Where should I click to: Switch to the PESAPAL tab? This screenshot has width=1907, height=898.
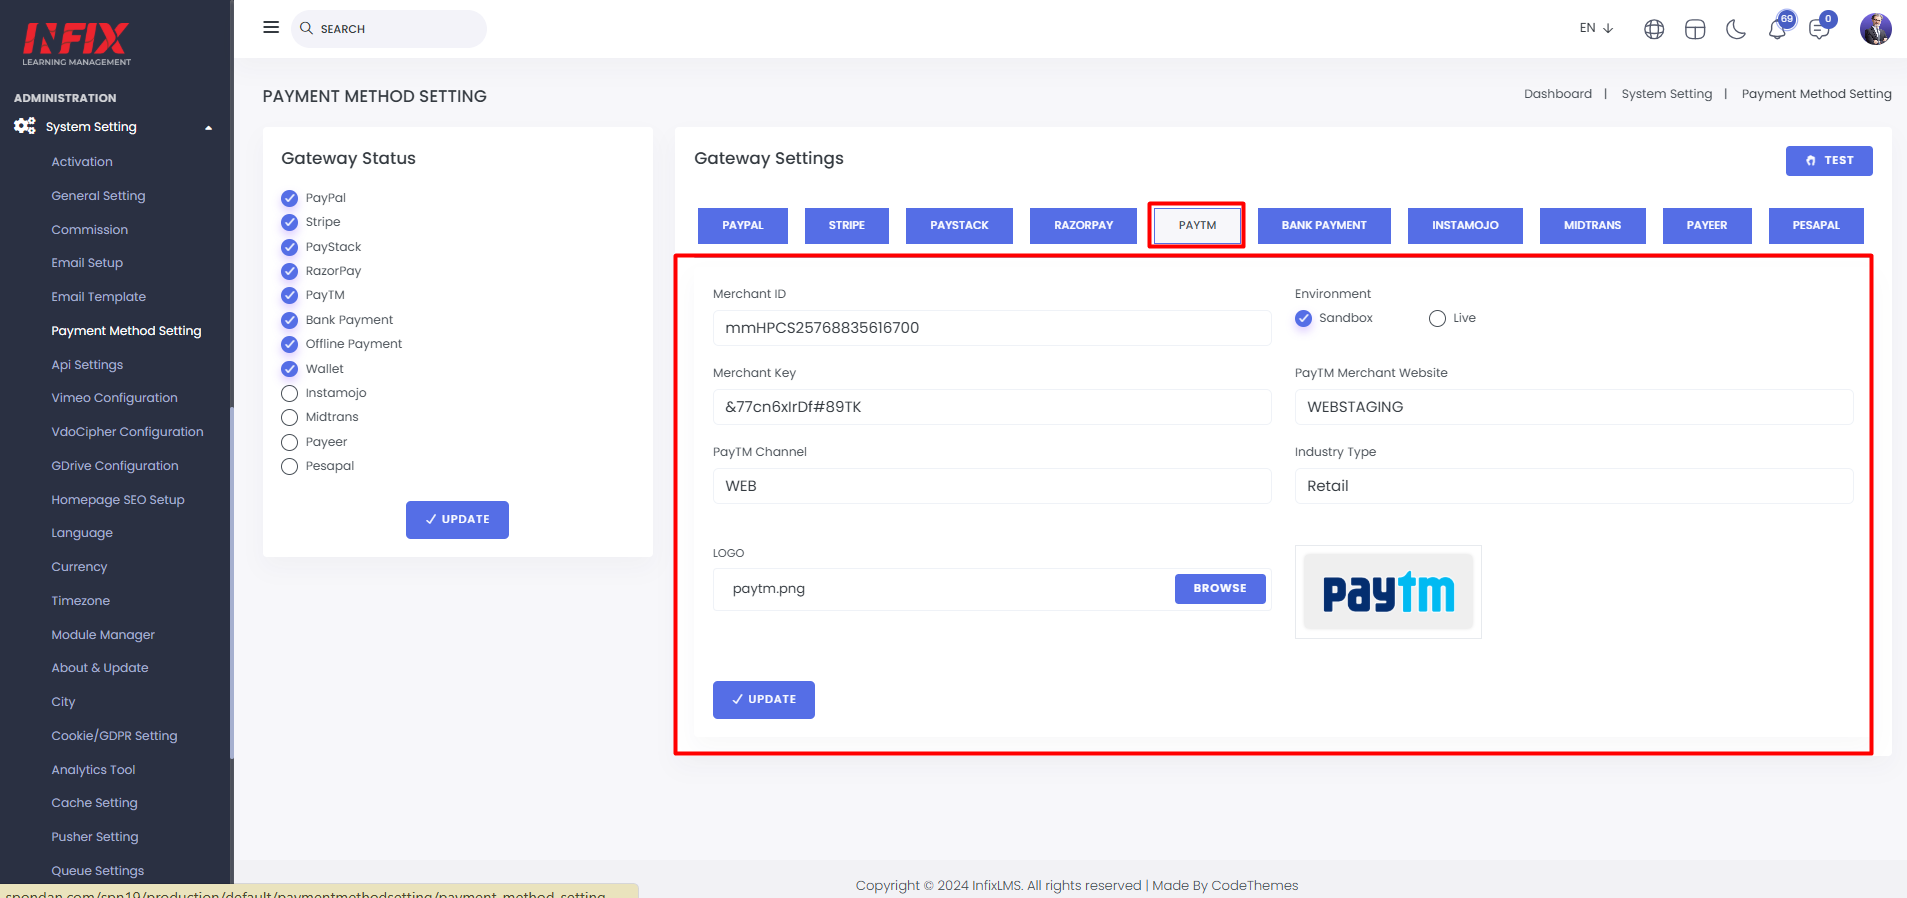(1816, 226)
